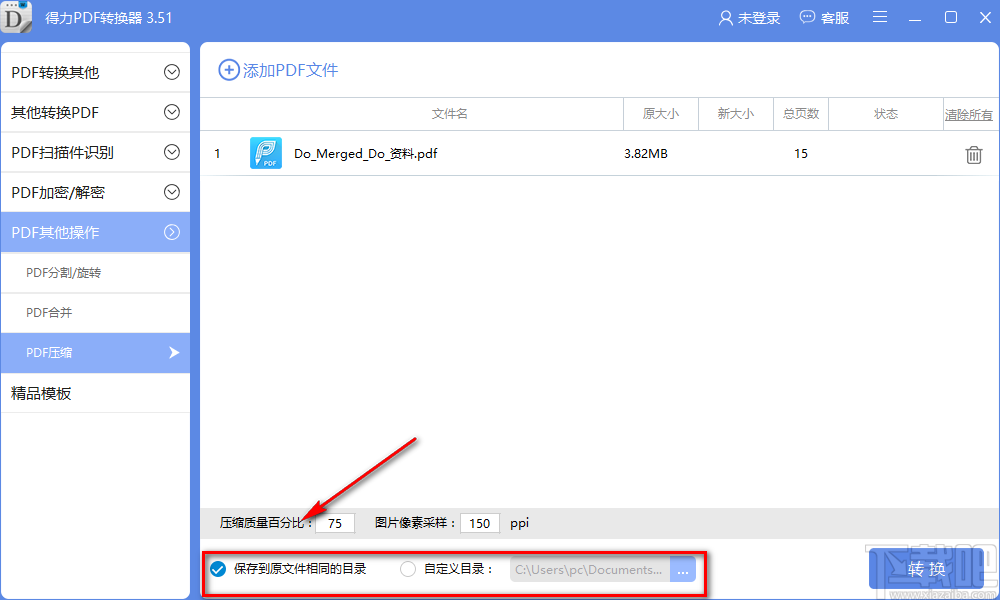Viewport: 1000px width, 600px height.
Task: Click 清除所有 to clear list
Action: coord(969,115)
